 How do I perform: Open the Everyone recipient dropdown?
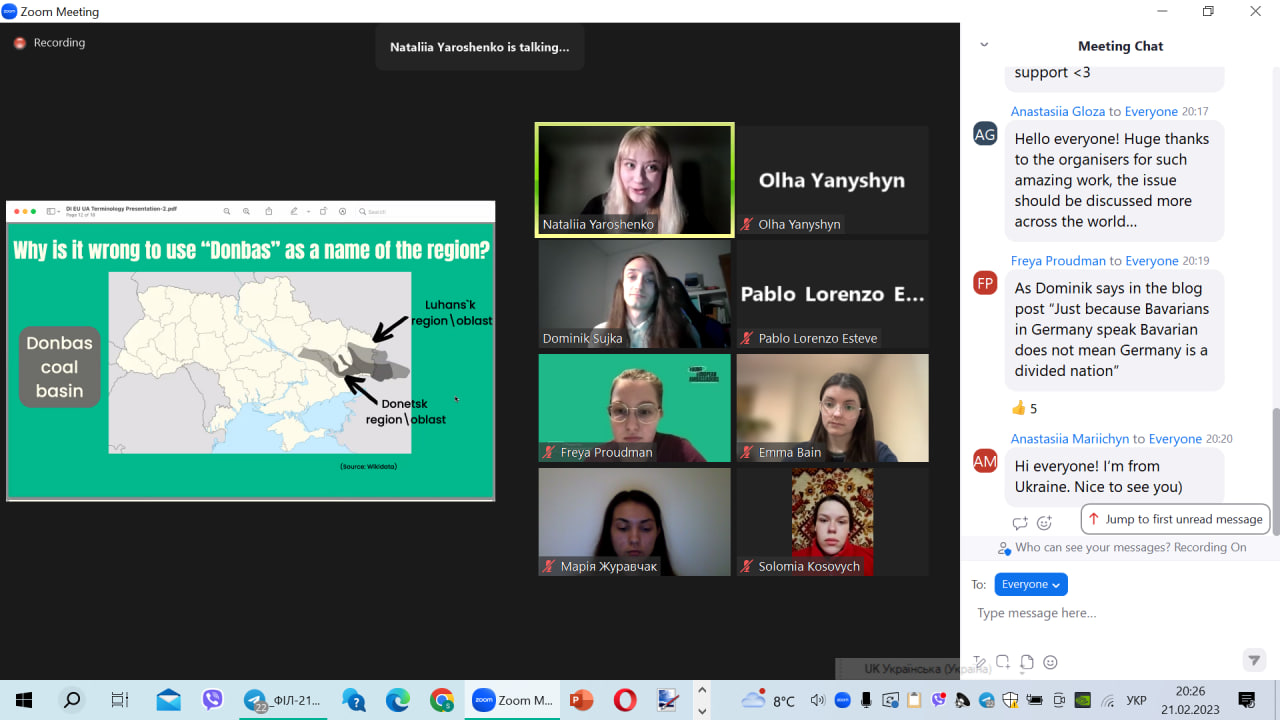click(1031, 584)
